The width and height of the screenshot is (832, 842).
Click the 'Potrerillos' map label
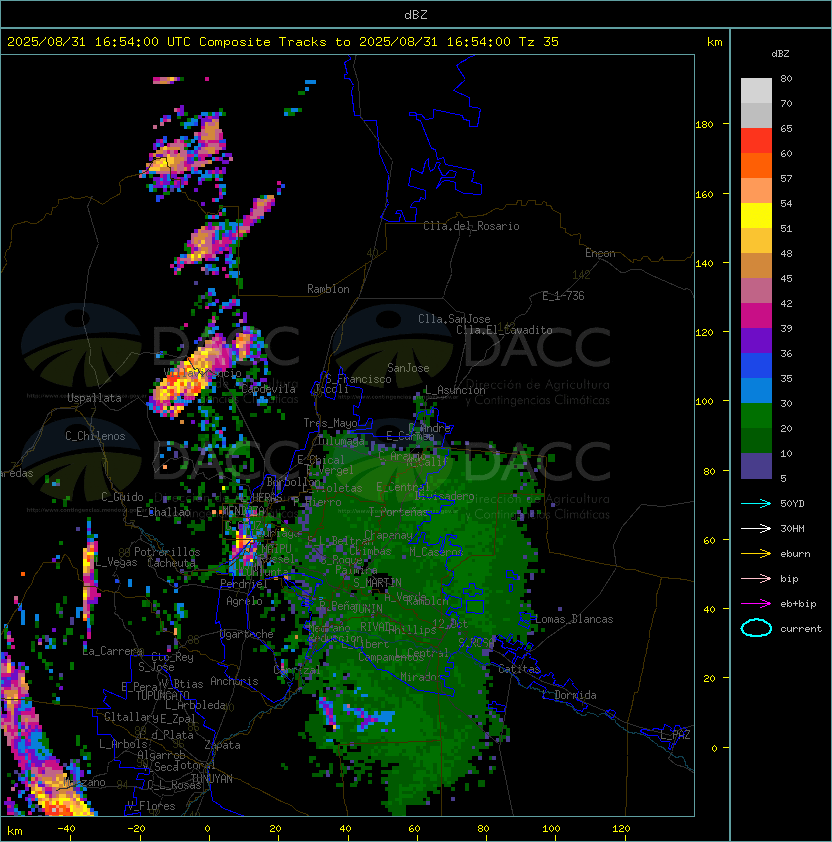[167, 552]
